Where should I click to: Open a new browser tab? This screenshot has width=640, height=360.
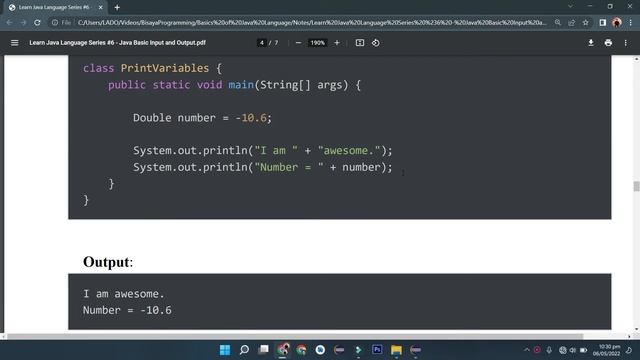tap(117, 7)
